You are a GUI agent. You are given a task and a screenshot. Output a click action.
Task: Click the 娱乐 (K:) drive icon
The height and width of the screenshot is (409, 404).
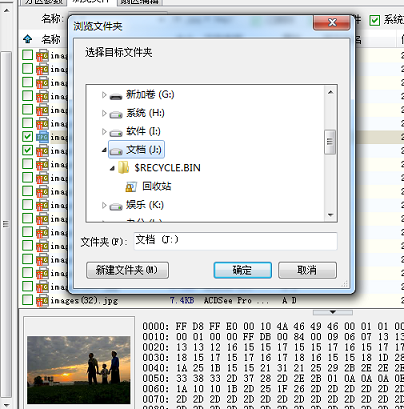tap(116, 206)
